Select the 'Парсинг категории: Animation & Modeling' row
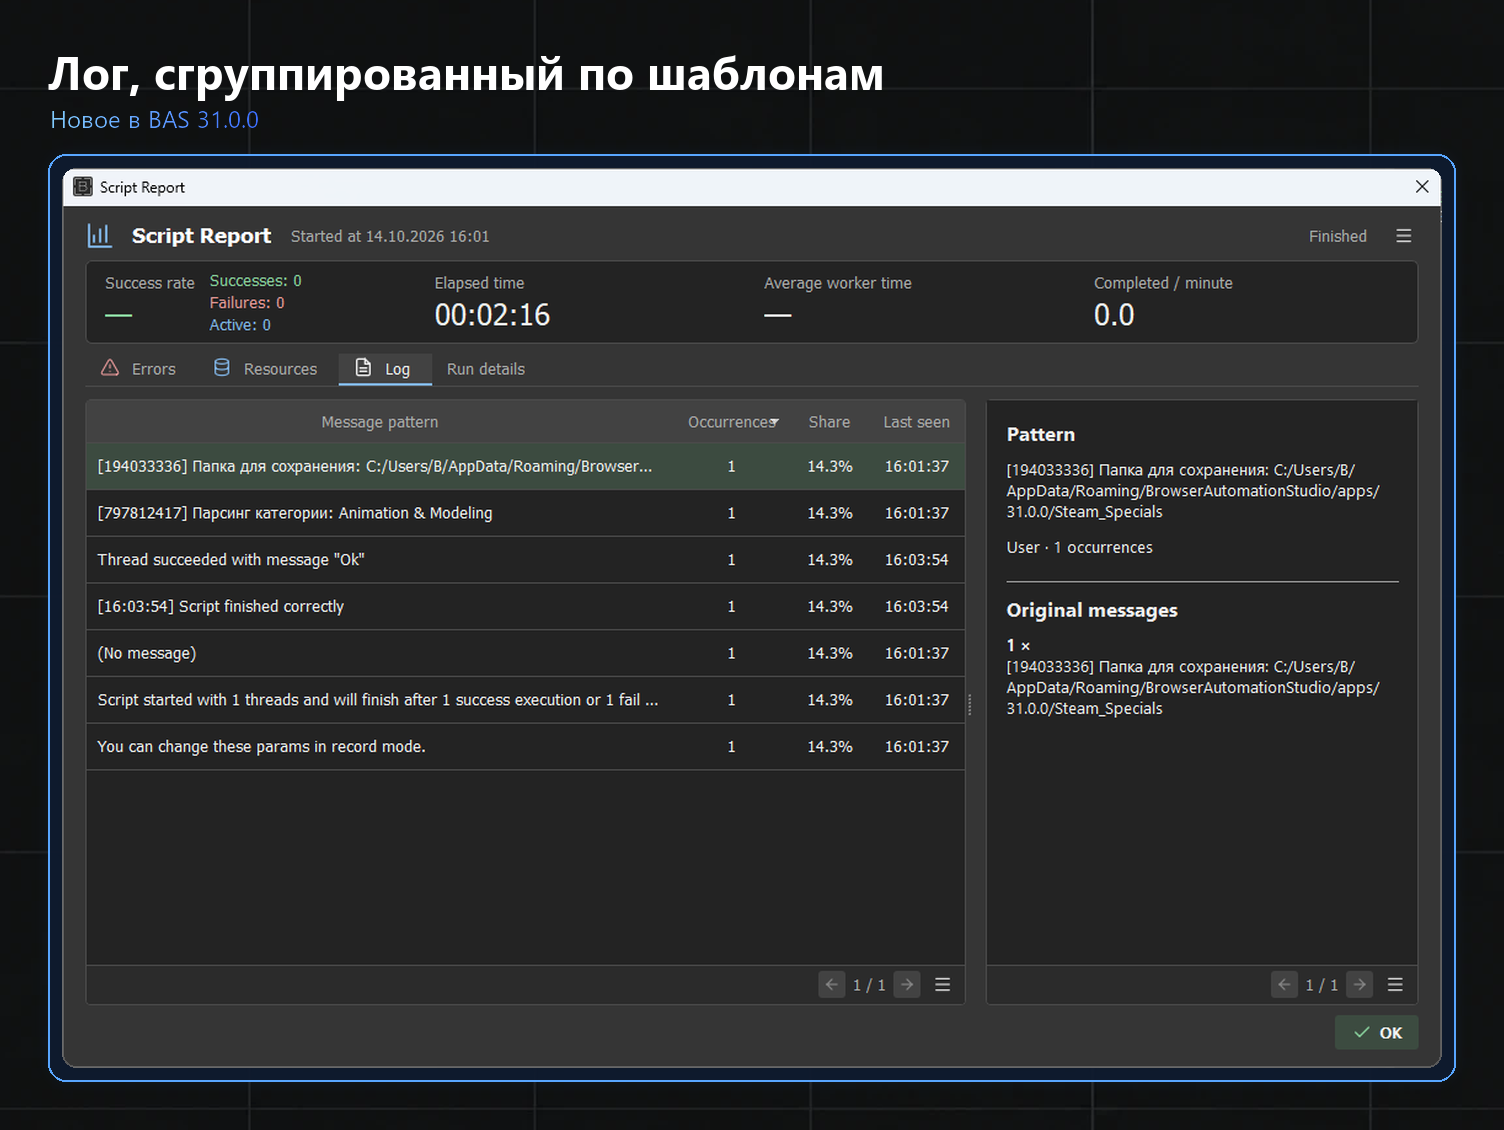This screenshot has height=1130, width=1504. pyautogui.click(x=526, y=513)
